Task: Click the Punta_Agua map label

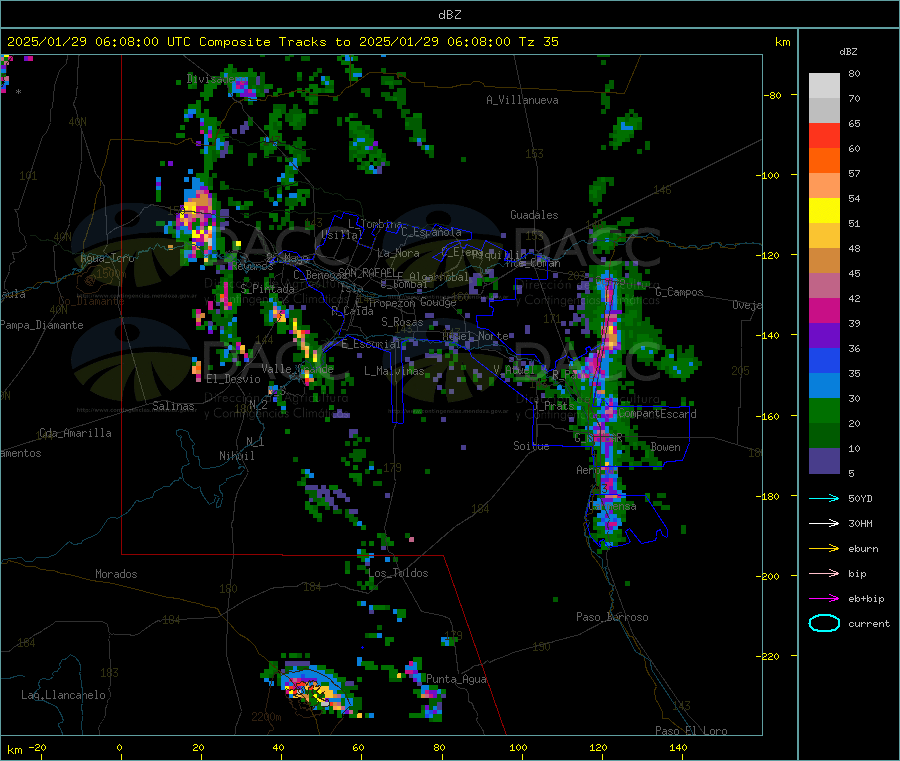Action: coord(456,679)
